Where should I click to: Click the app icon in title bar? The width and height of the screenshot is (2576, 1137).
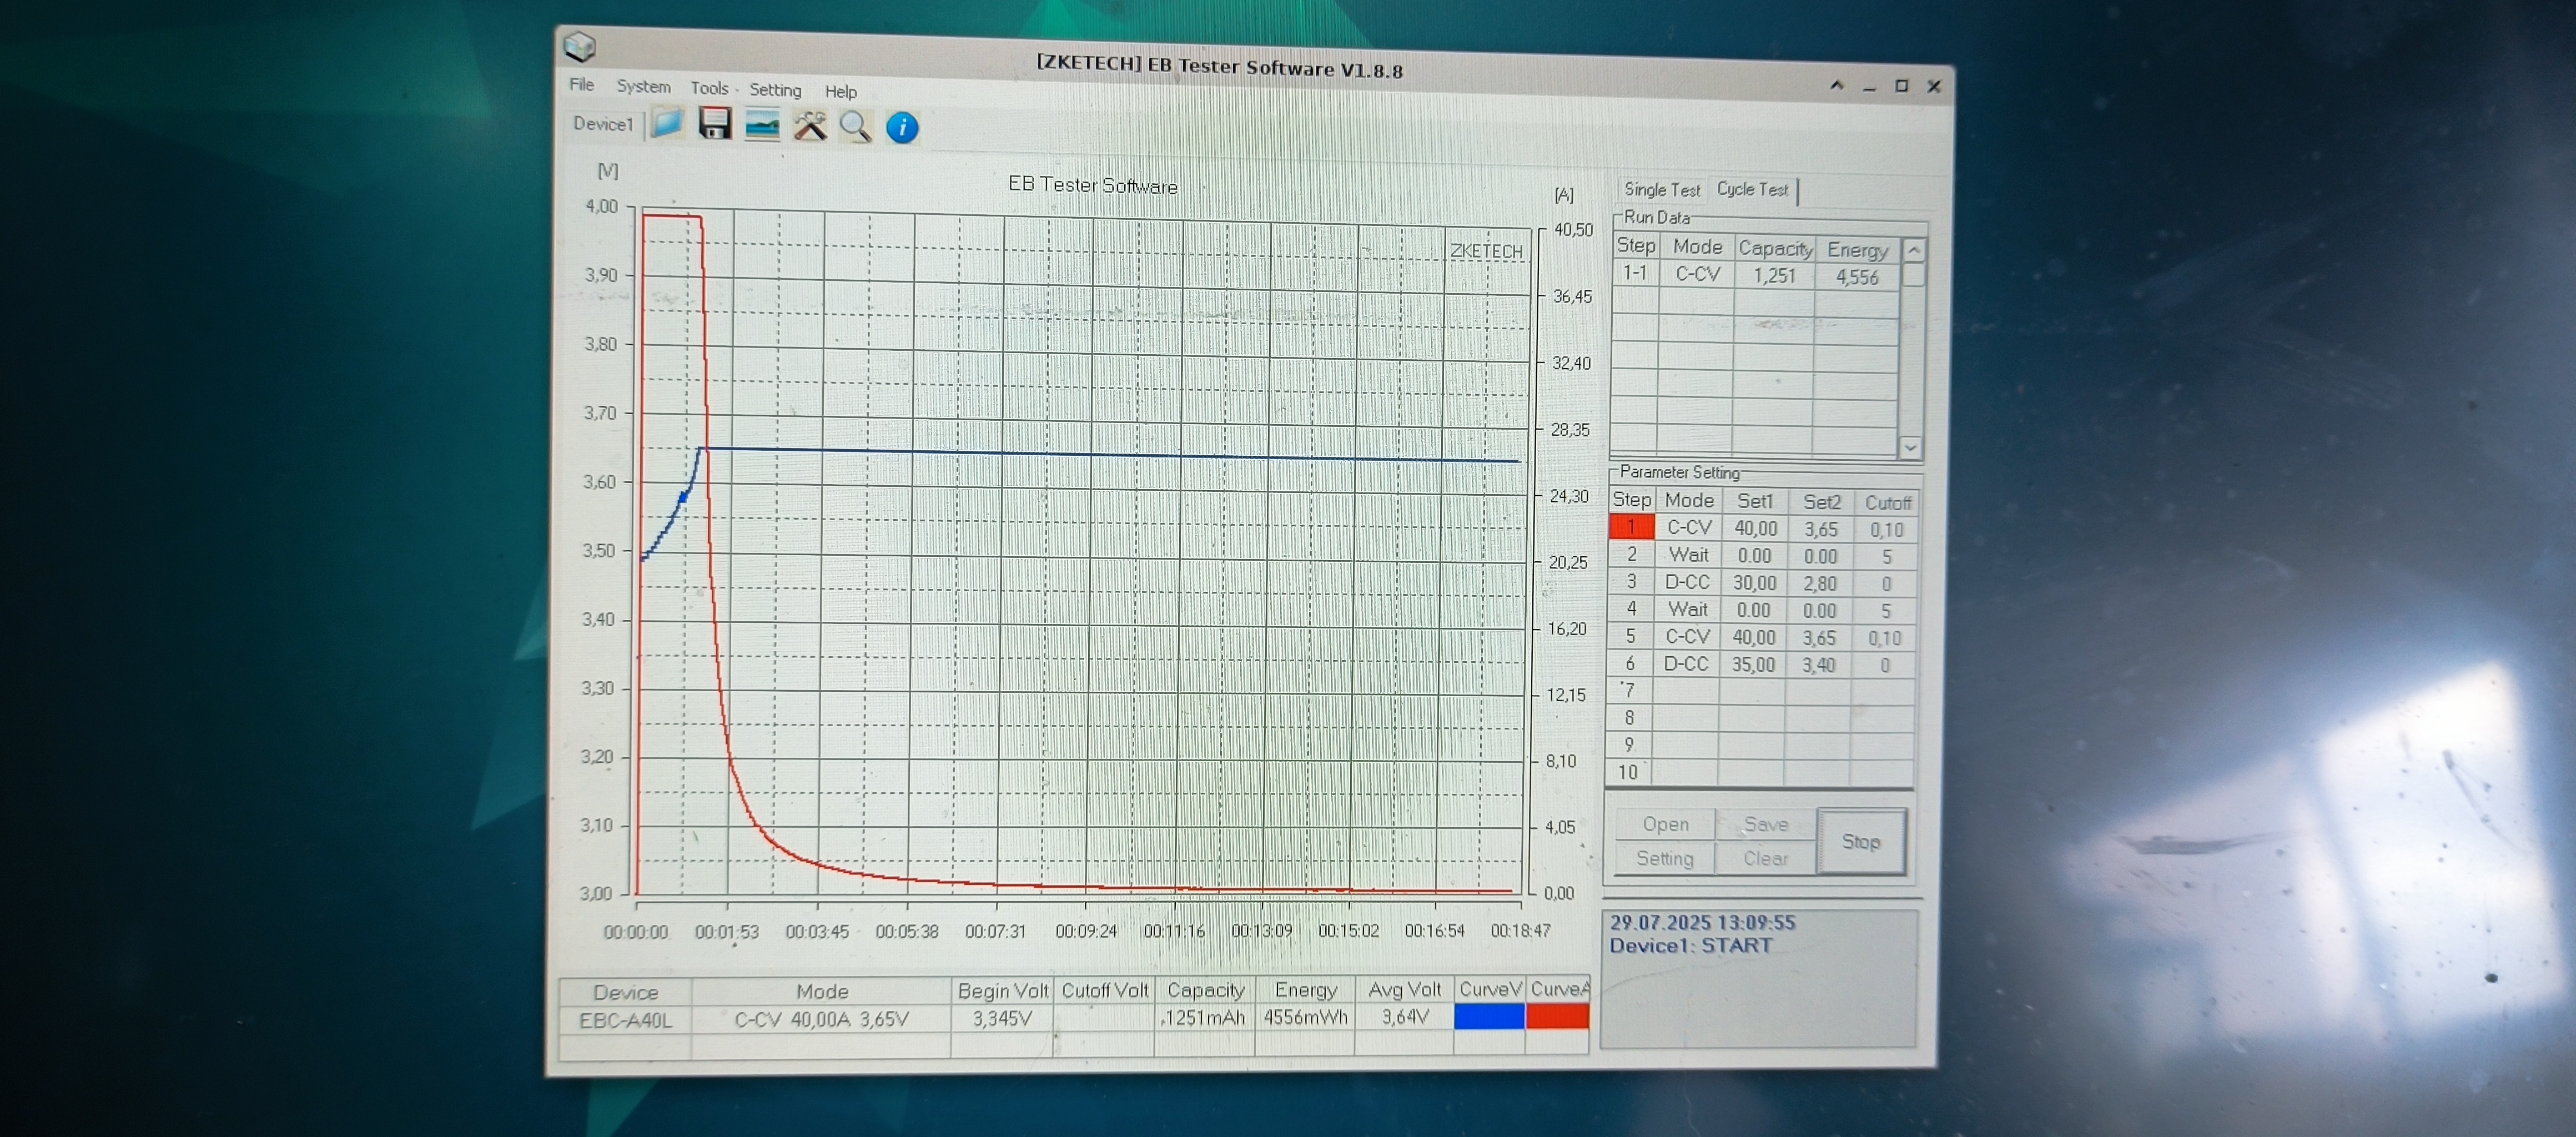click(x=580, y=46)
